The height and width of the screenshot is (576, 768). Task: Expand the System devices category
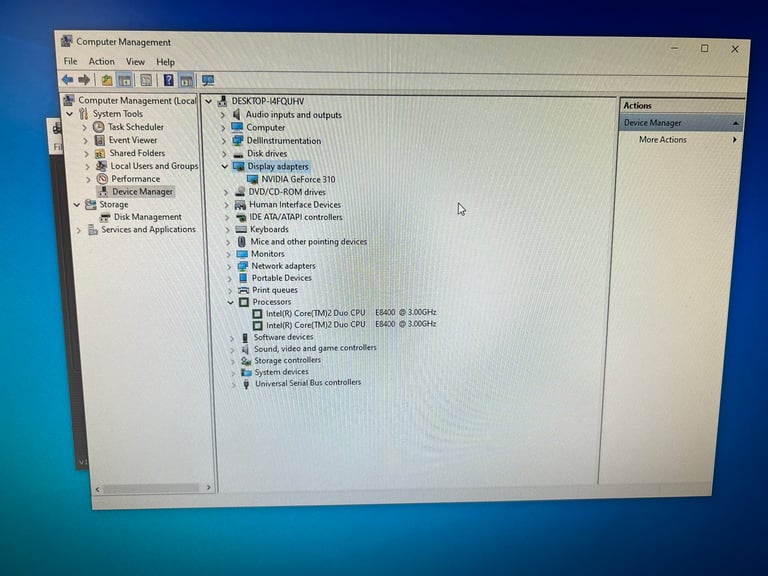tap(232, 373)
